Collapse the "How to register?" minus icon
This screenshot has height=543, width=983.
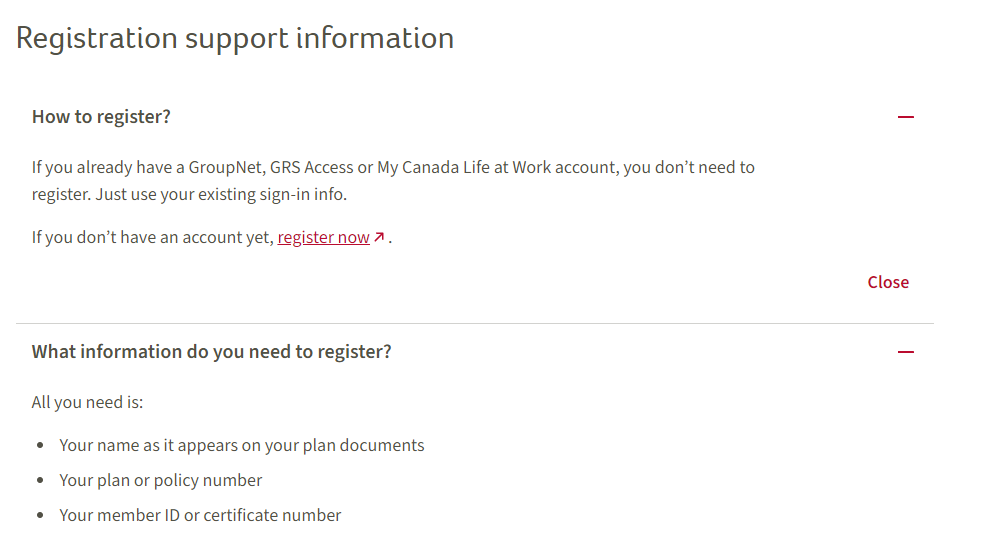click(905, 117)
